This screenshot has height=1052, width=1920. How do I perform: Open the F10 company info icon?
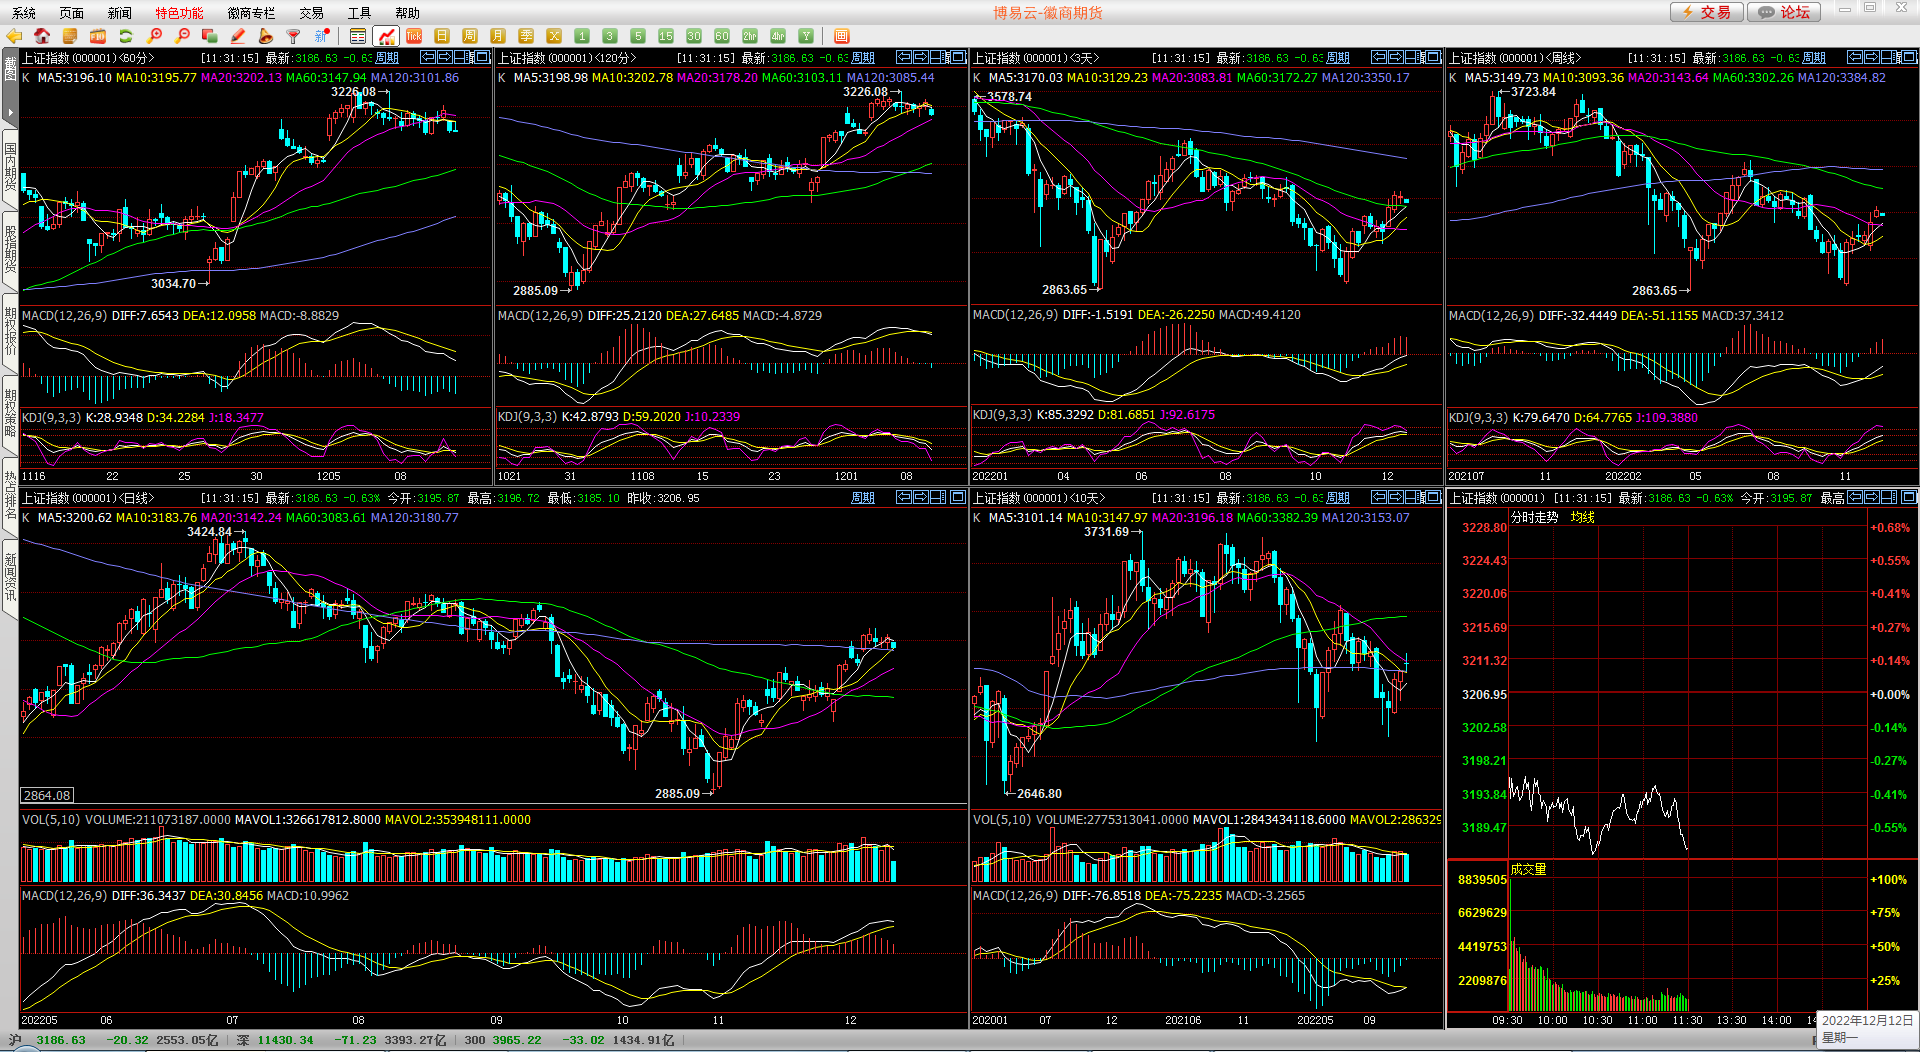(98, 36)
